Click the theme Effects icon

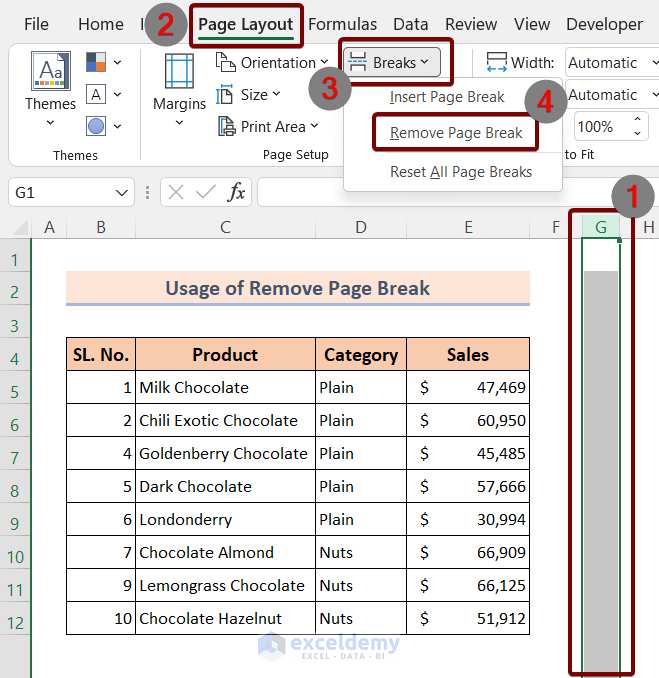(96, 126)
